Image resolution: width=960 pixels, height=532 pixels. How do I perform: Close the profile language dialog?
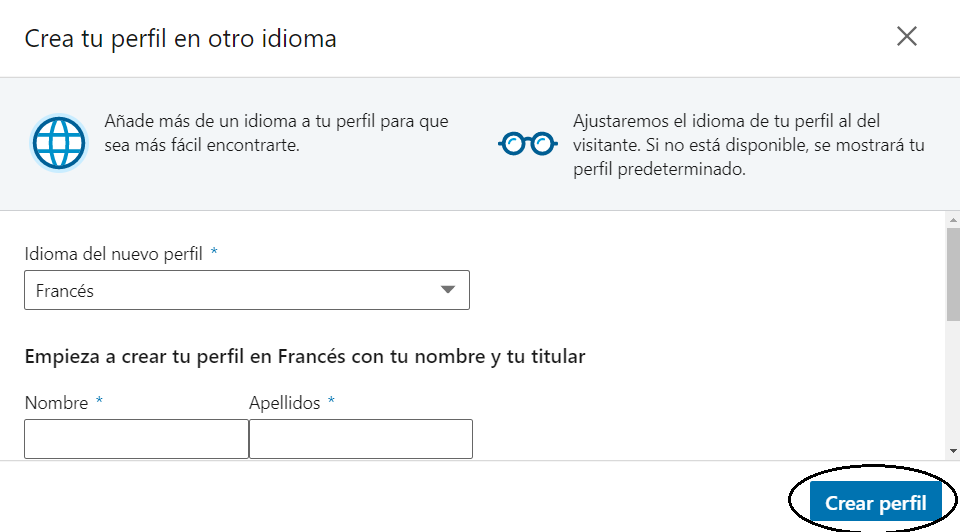(907, 37)
